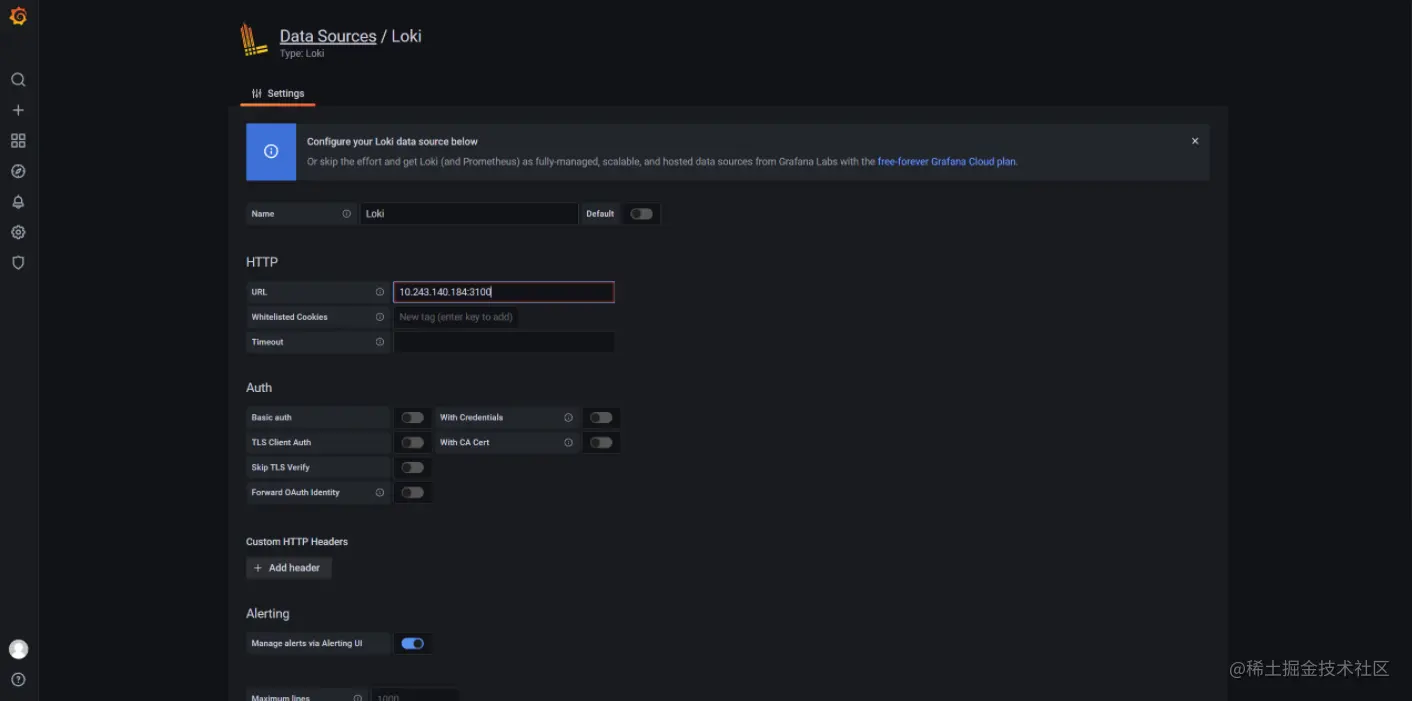Show the Name field info tooltip icon

point(347,214)
